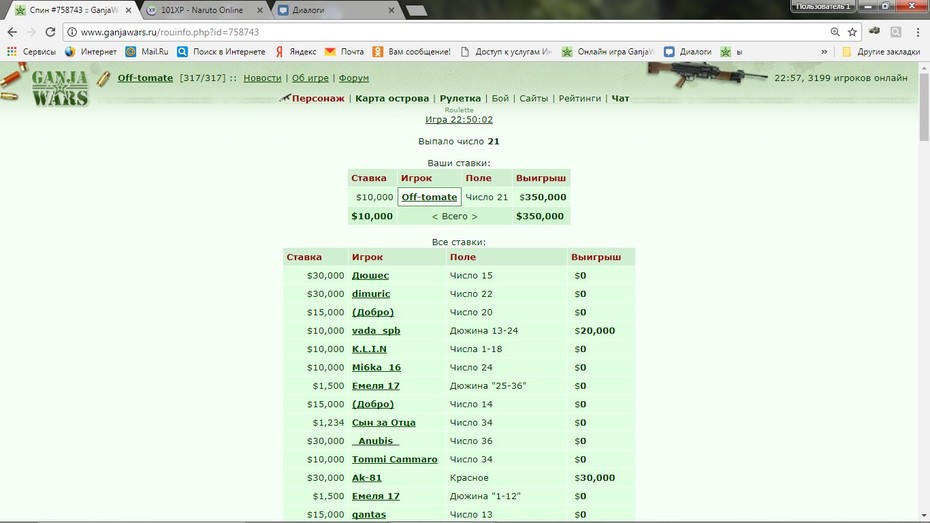Screen dimensions: 930x523
Task: Open the bookmark labeled ы
Action: [x=731, y=52]
